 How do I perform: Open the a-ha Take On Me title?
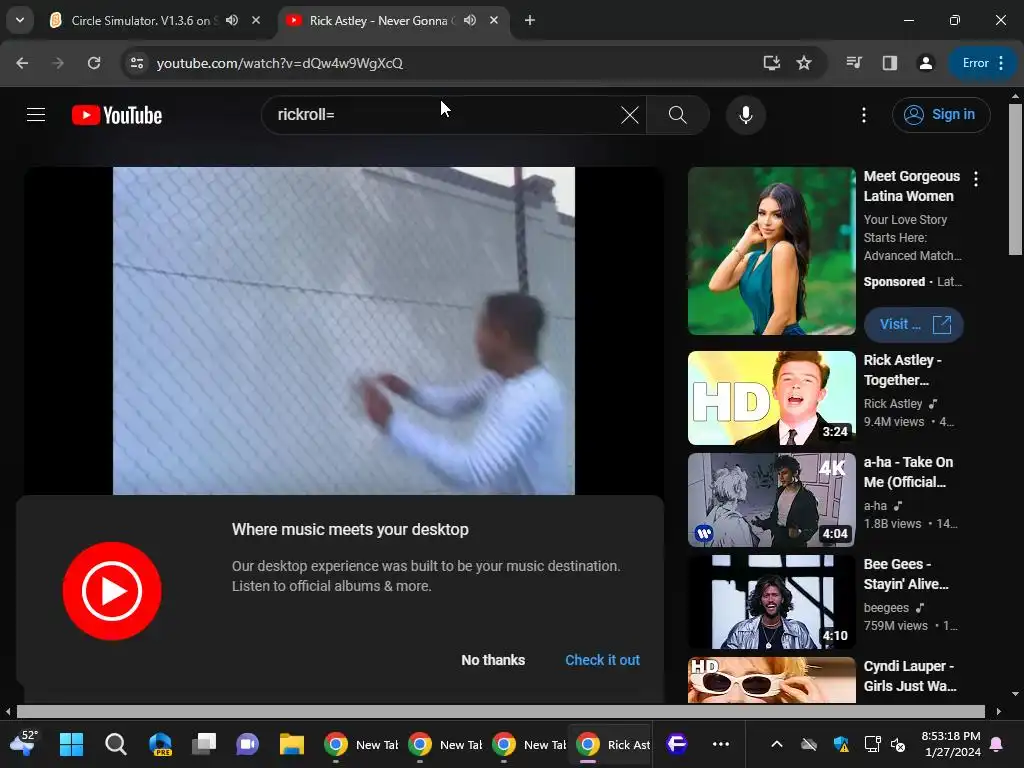click(908, 472)
